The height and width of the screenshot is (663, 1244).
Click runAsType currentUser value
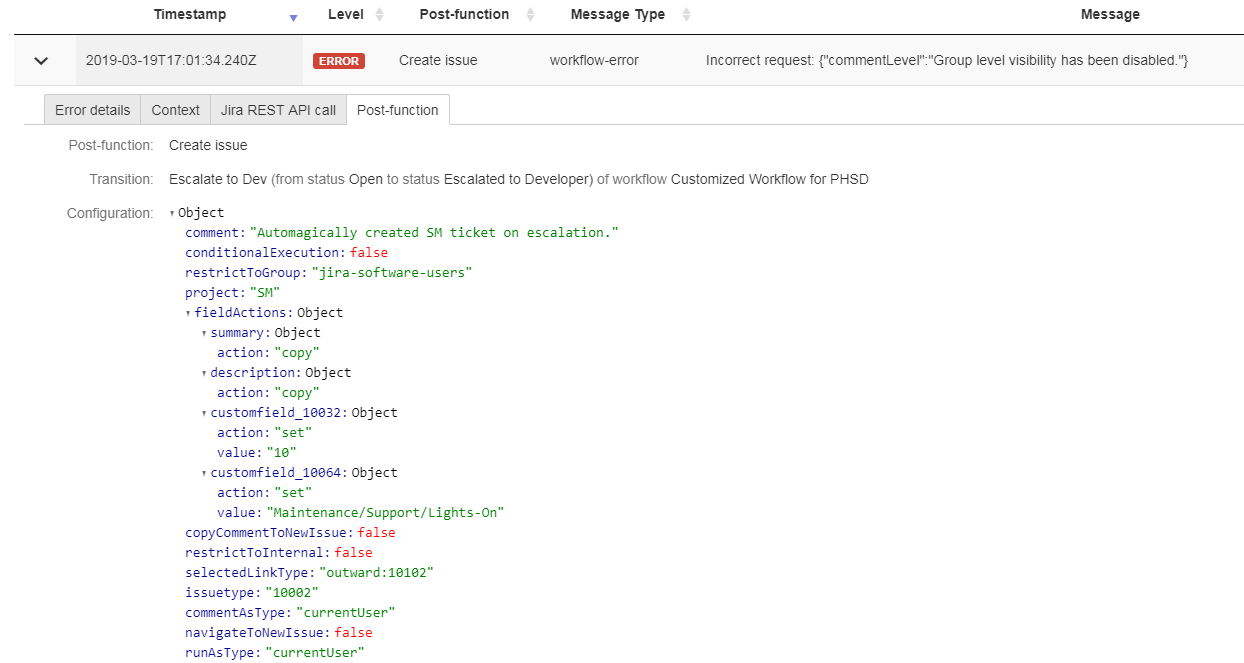315,653
